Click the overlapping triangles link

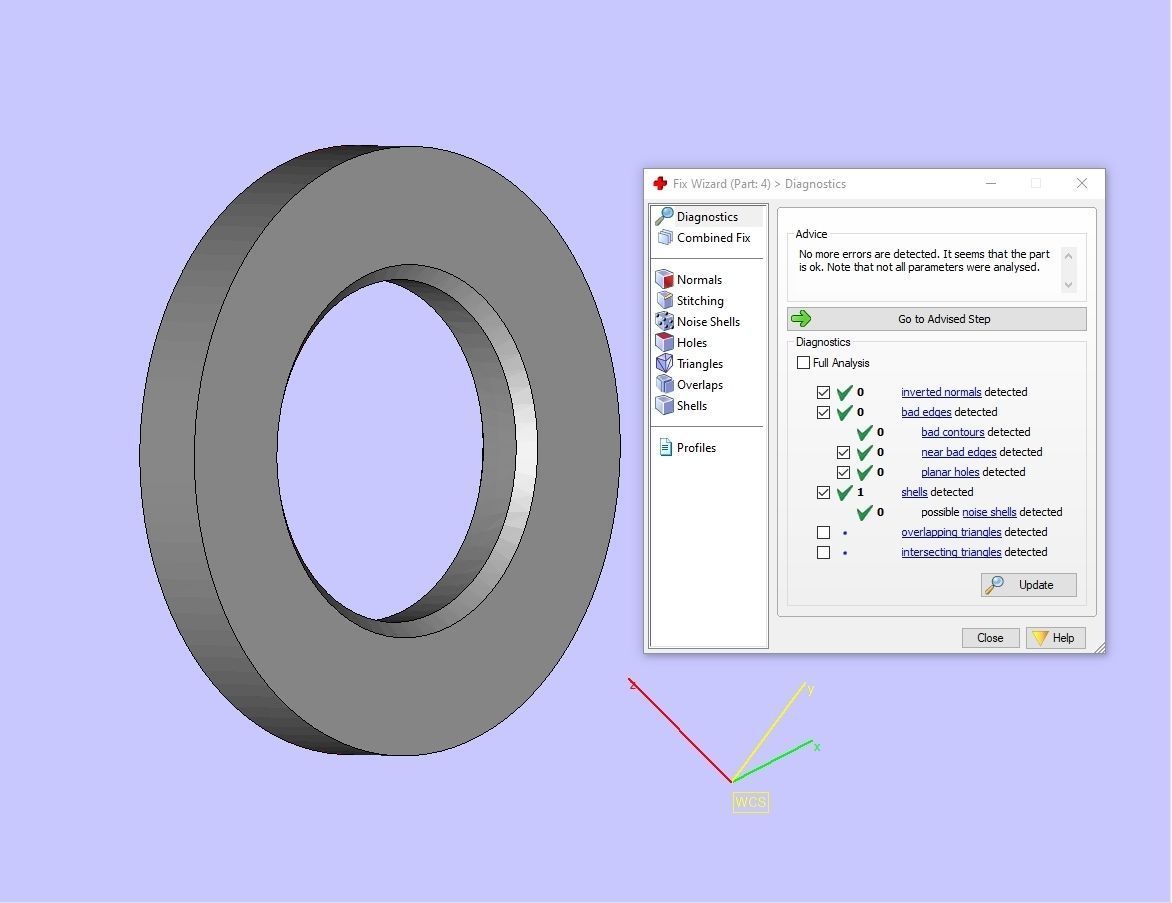coord(951,532)
